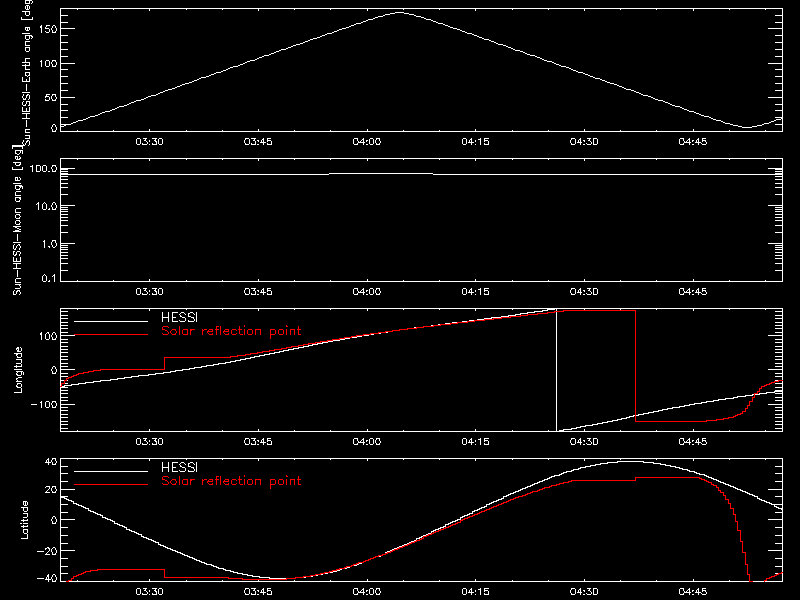Click '1.0' y-tick on Moon angle plot

tap(49, 244)
